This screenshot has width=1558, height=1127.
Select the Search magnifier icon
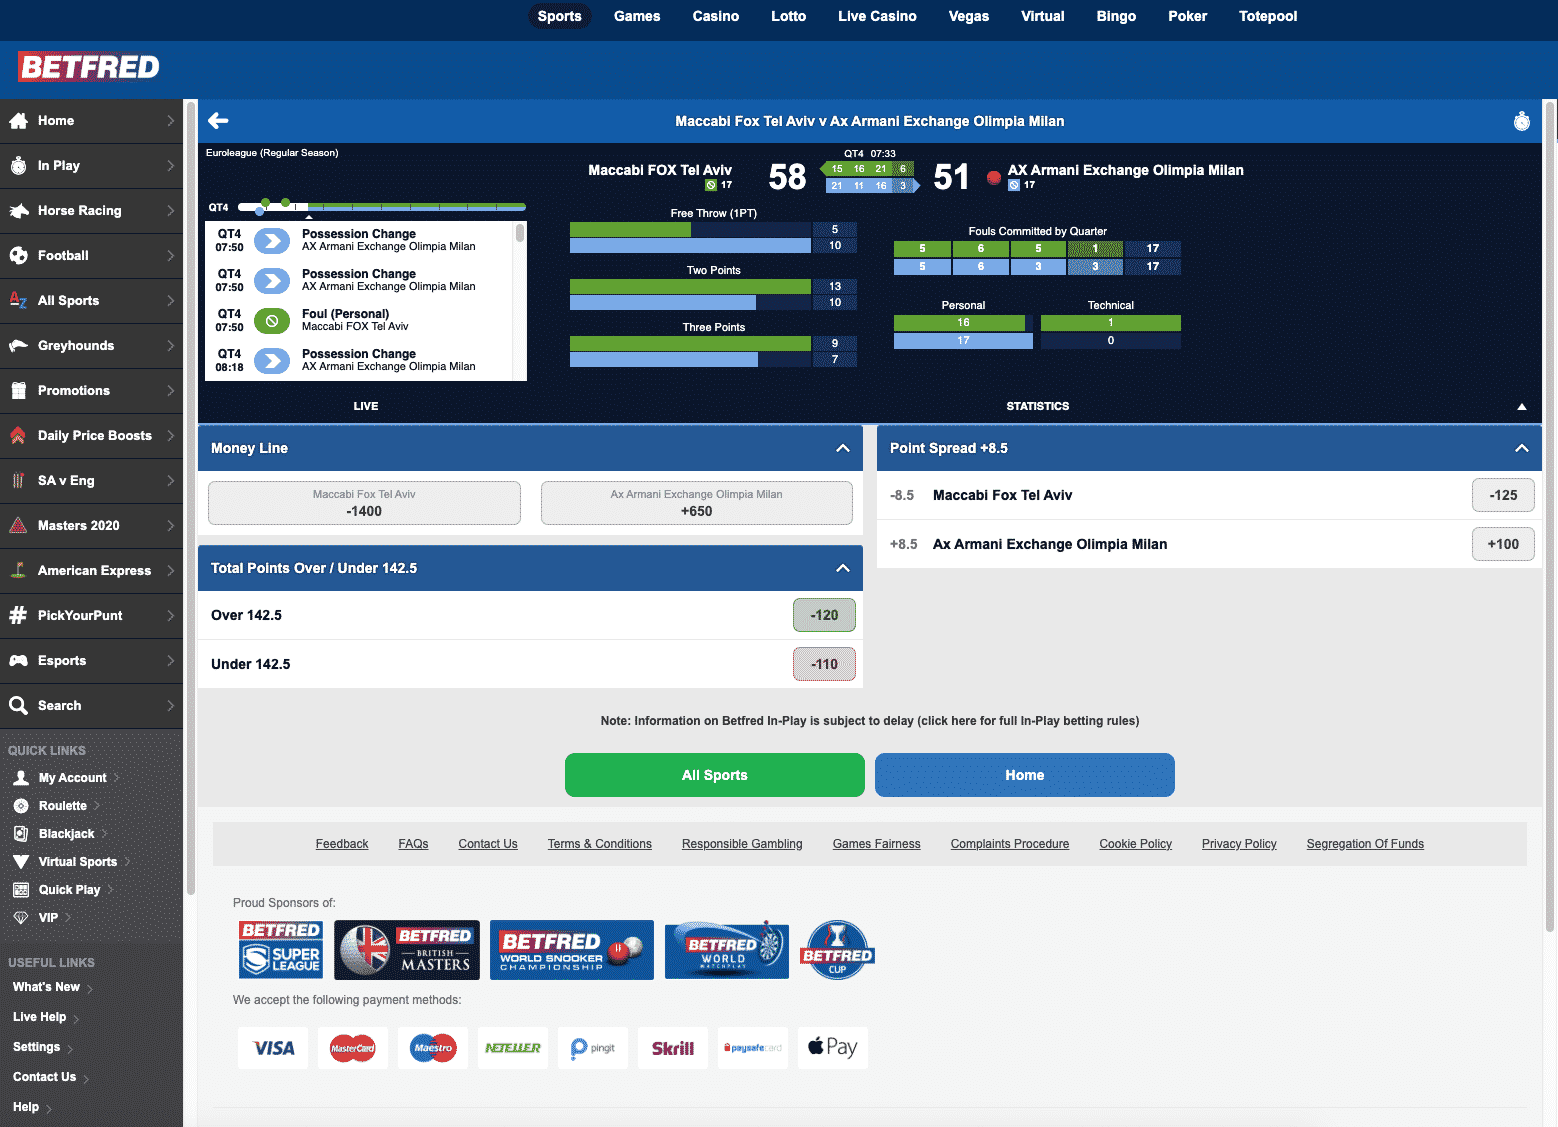20,705
